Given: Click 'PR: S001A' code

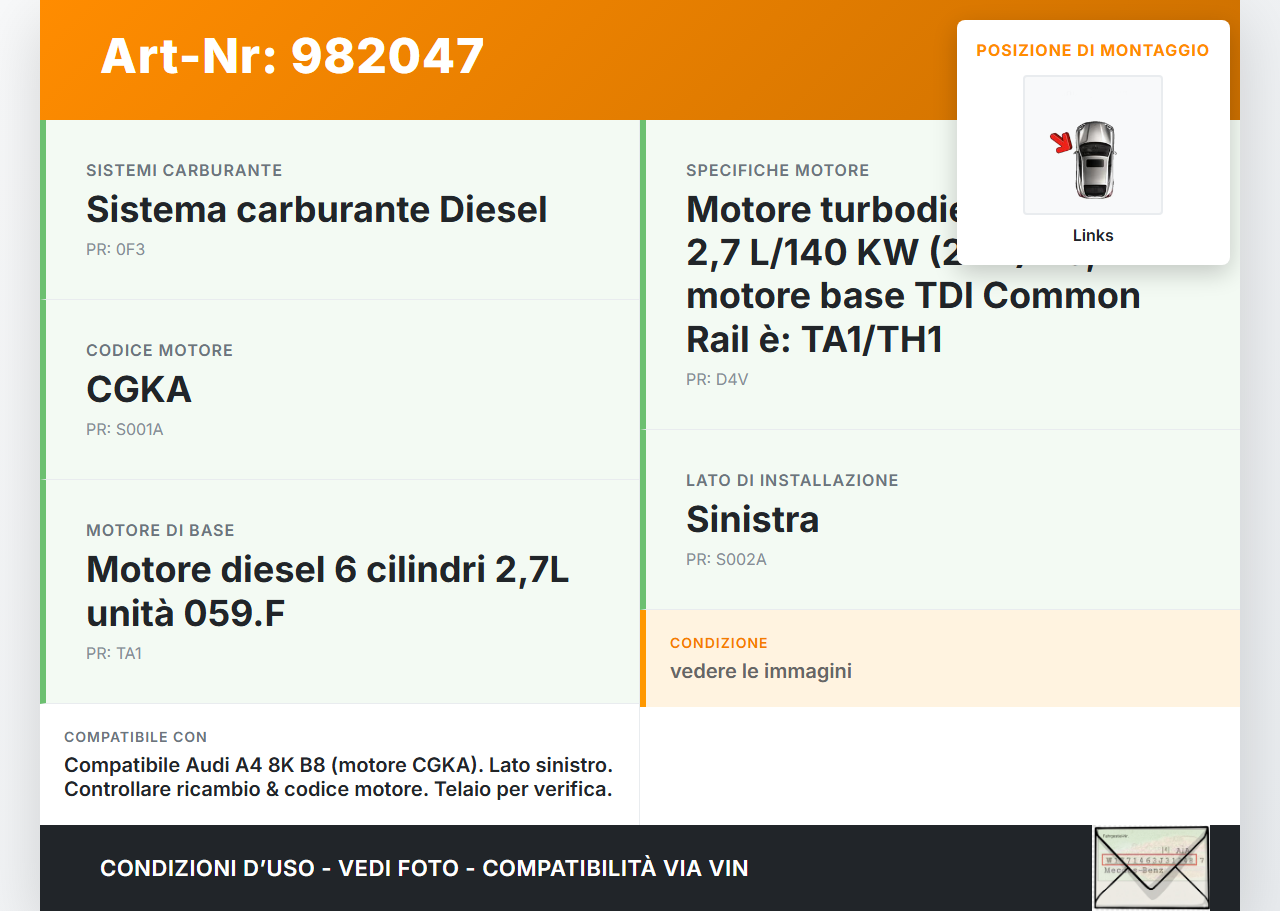Looking at the screenshot, I should click(125, 429).
